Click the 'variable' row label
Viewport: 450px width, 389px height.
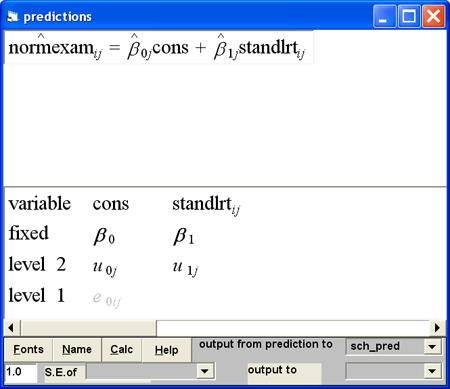click(39, 203)
